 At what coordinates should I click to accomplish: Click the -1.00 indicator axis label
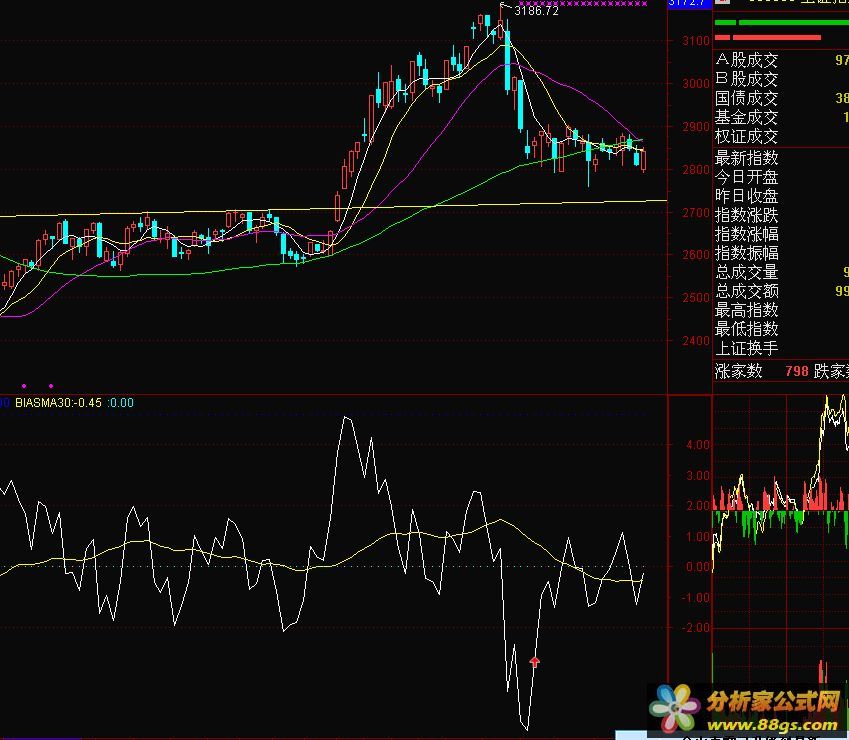tap(696, 598)
